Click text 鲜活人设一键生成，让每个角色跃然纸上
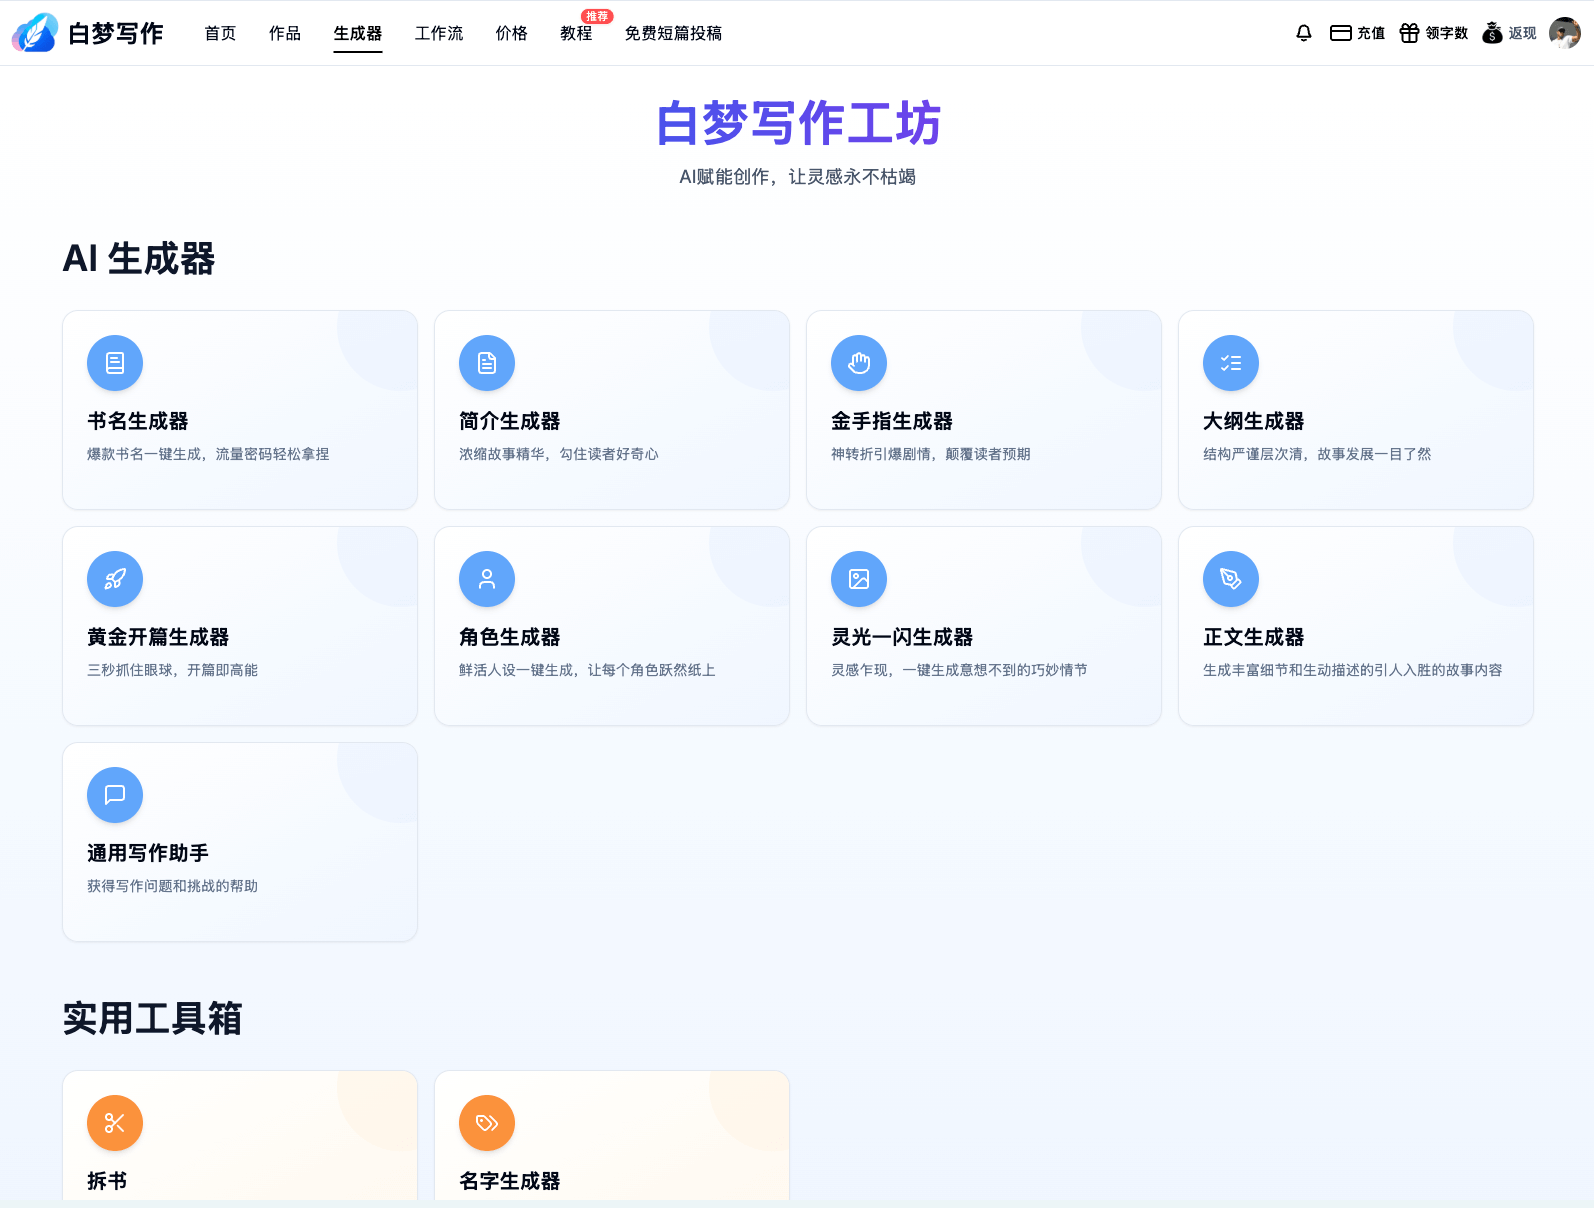This screenshot has height=1208, width=1594. [x=587, y=670]
